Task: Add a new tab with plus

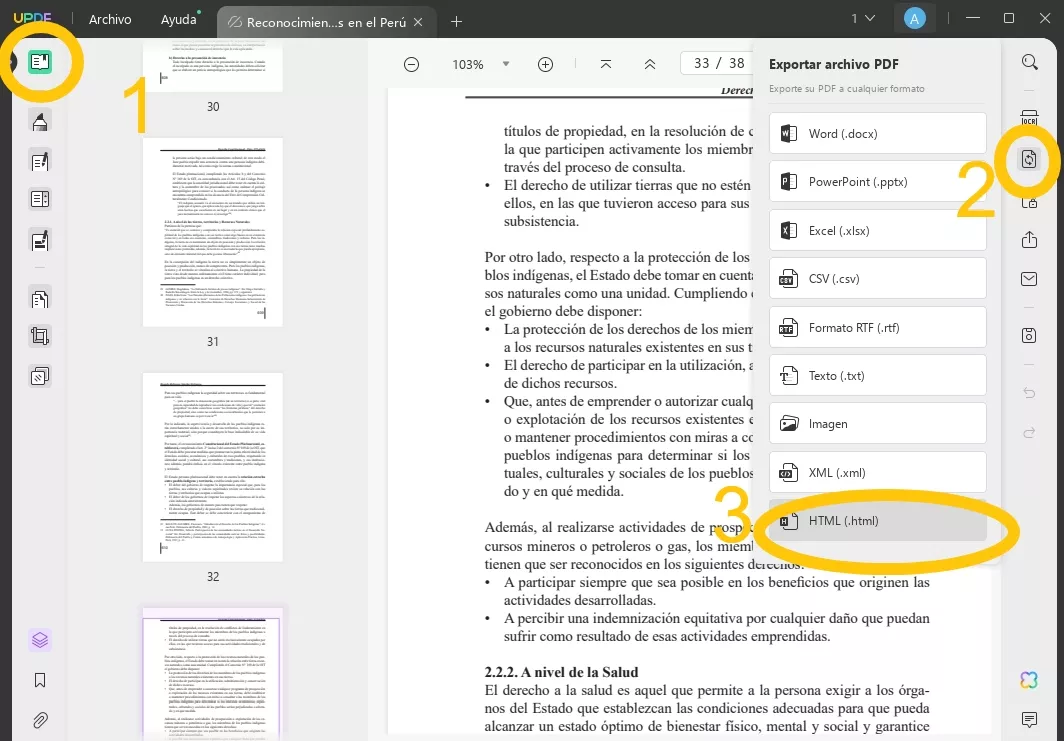Action: 457,22
